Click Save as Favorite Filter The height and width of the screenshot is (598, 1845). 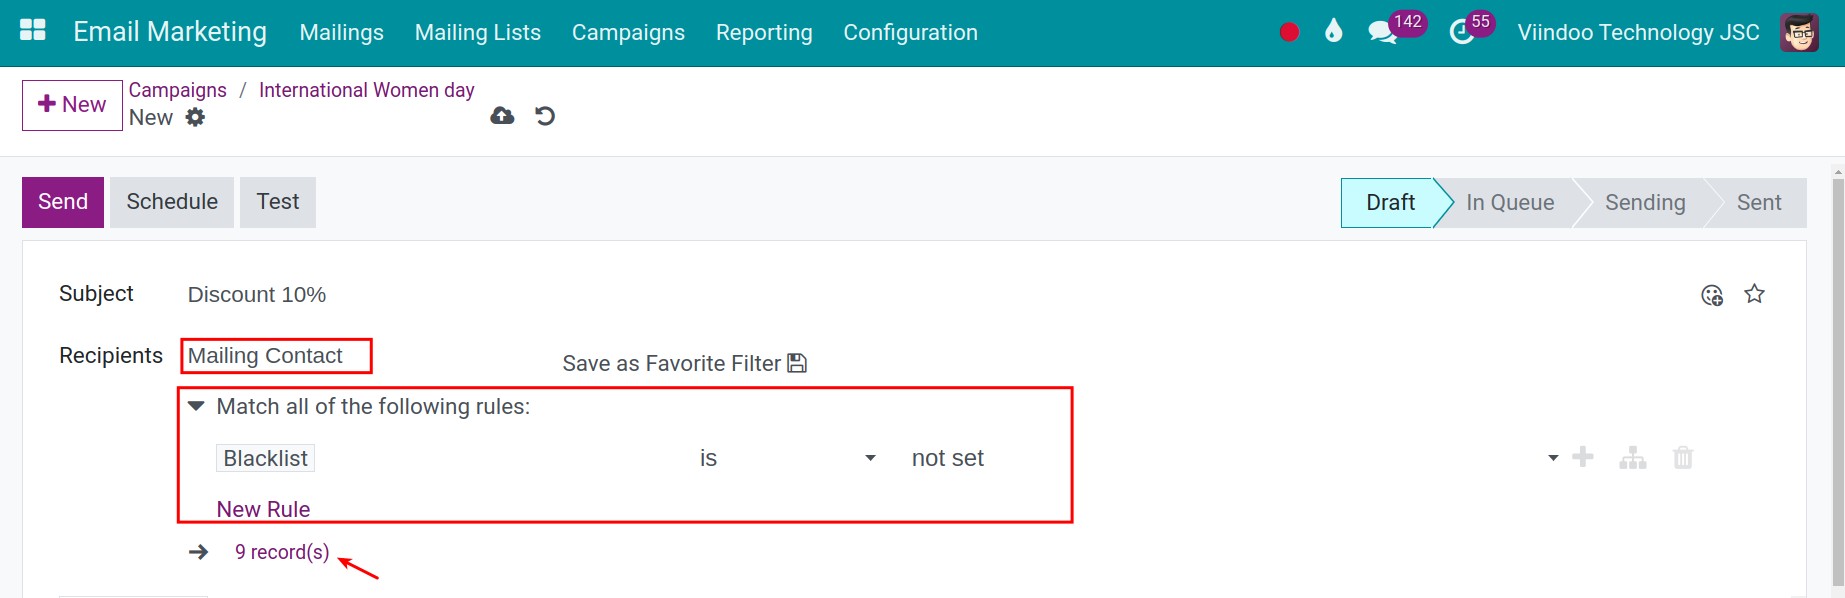673,362
